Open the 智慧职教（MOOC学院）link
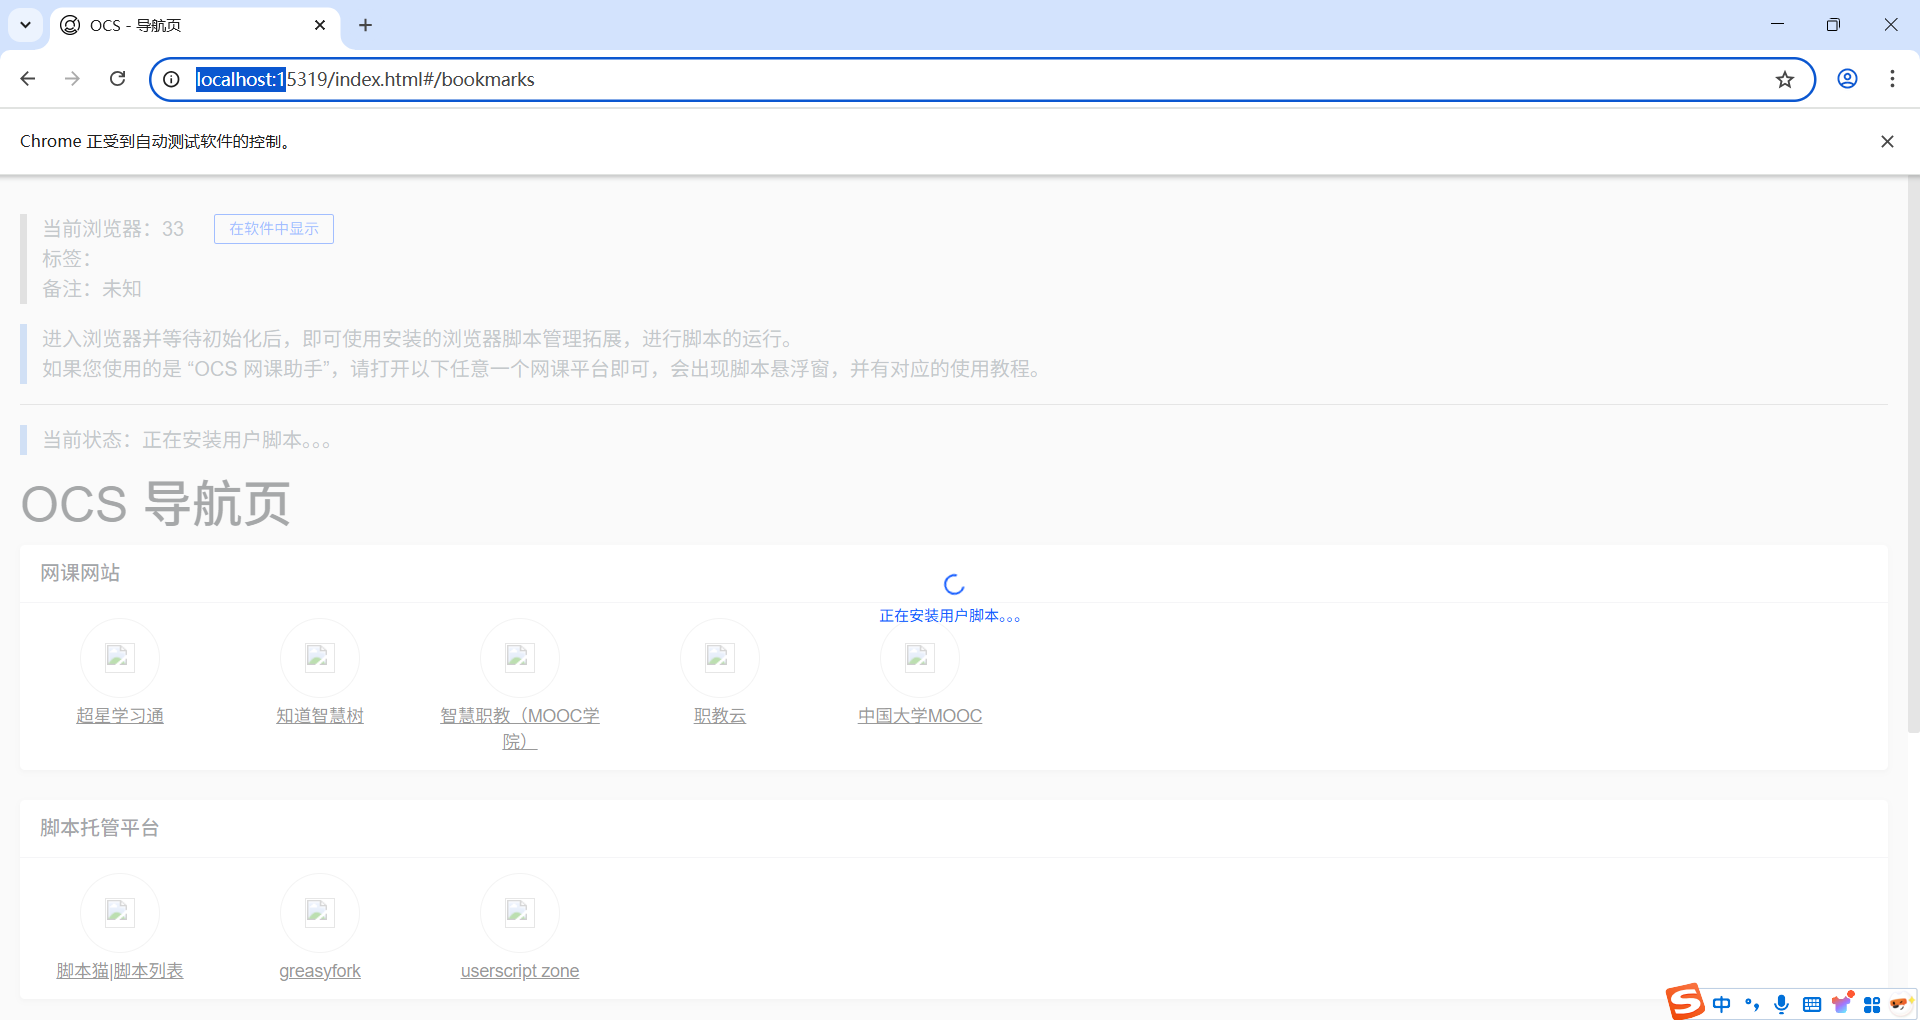 [520, 728]
